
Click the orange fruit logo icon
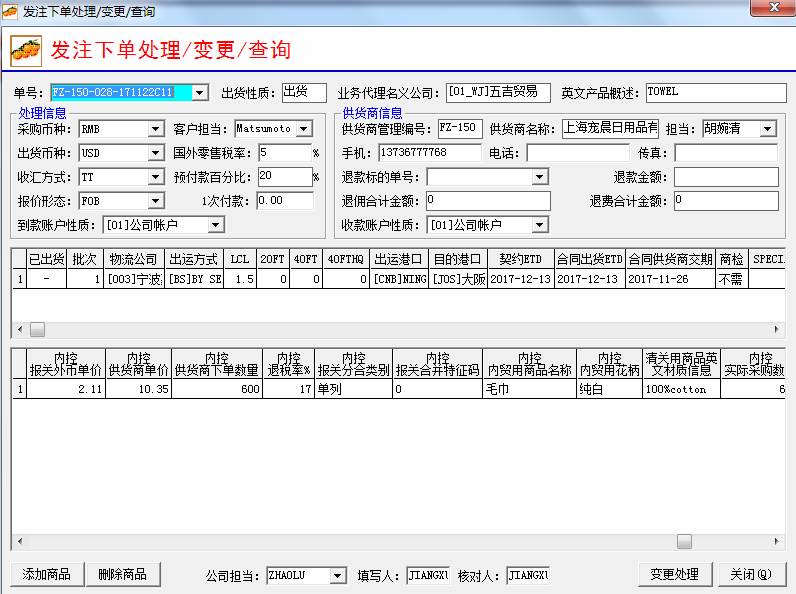26,51
